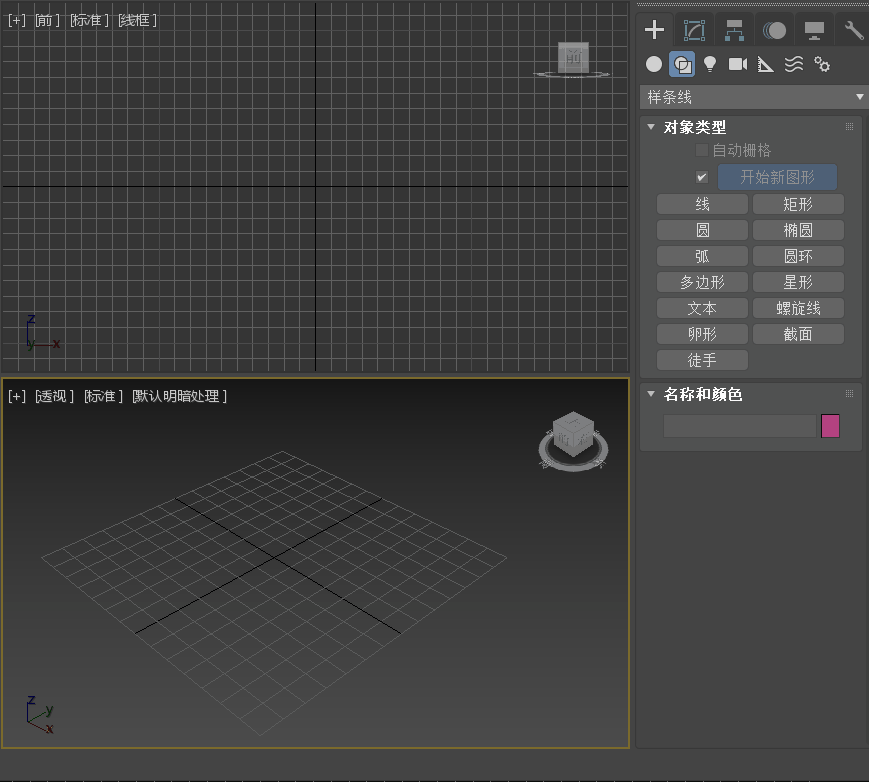Open the object color swatch

click(830, 425)
